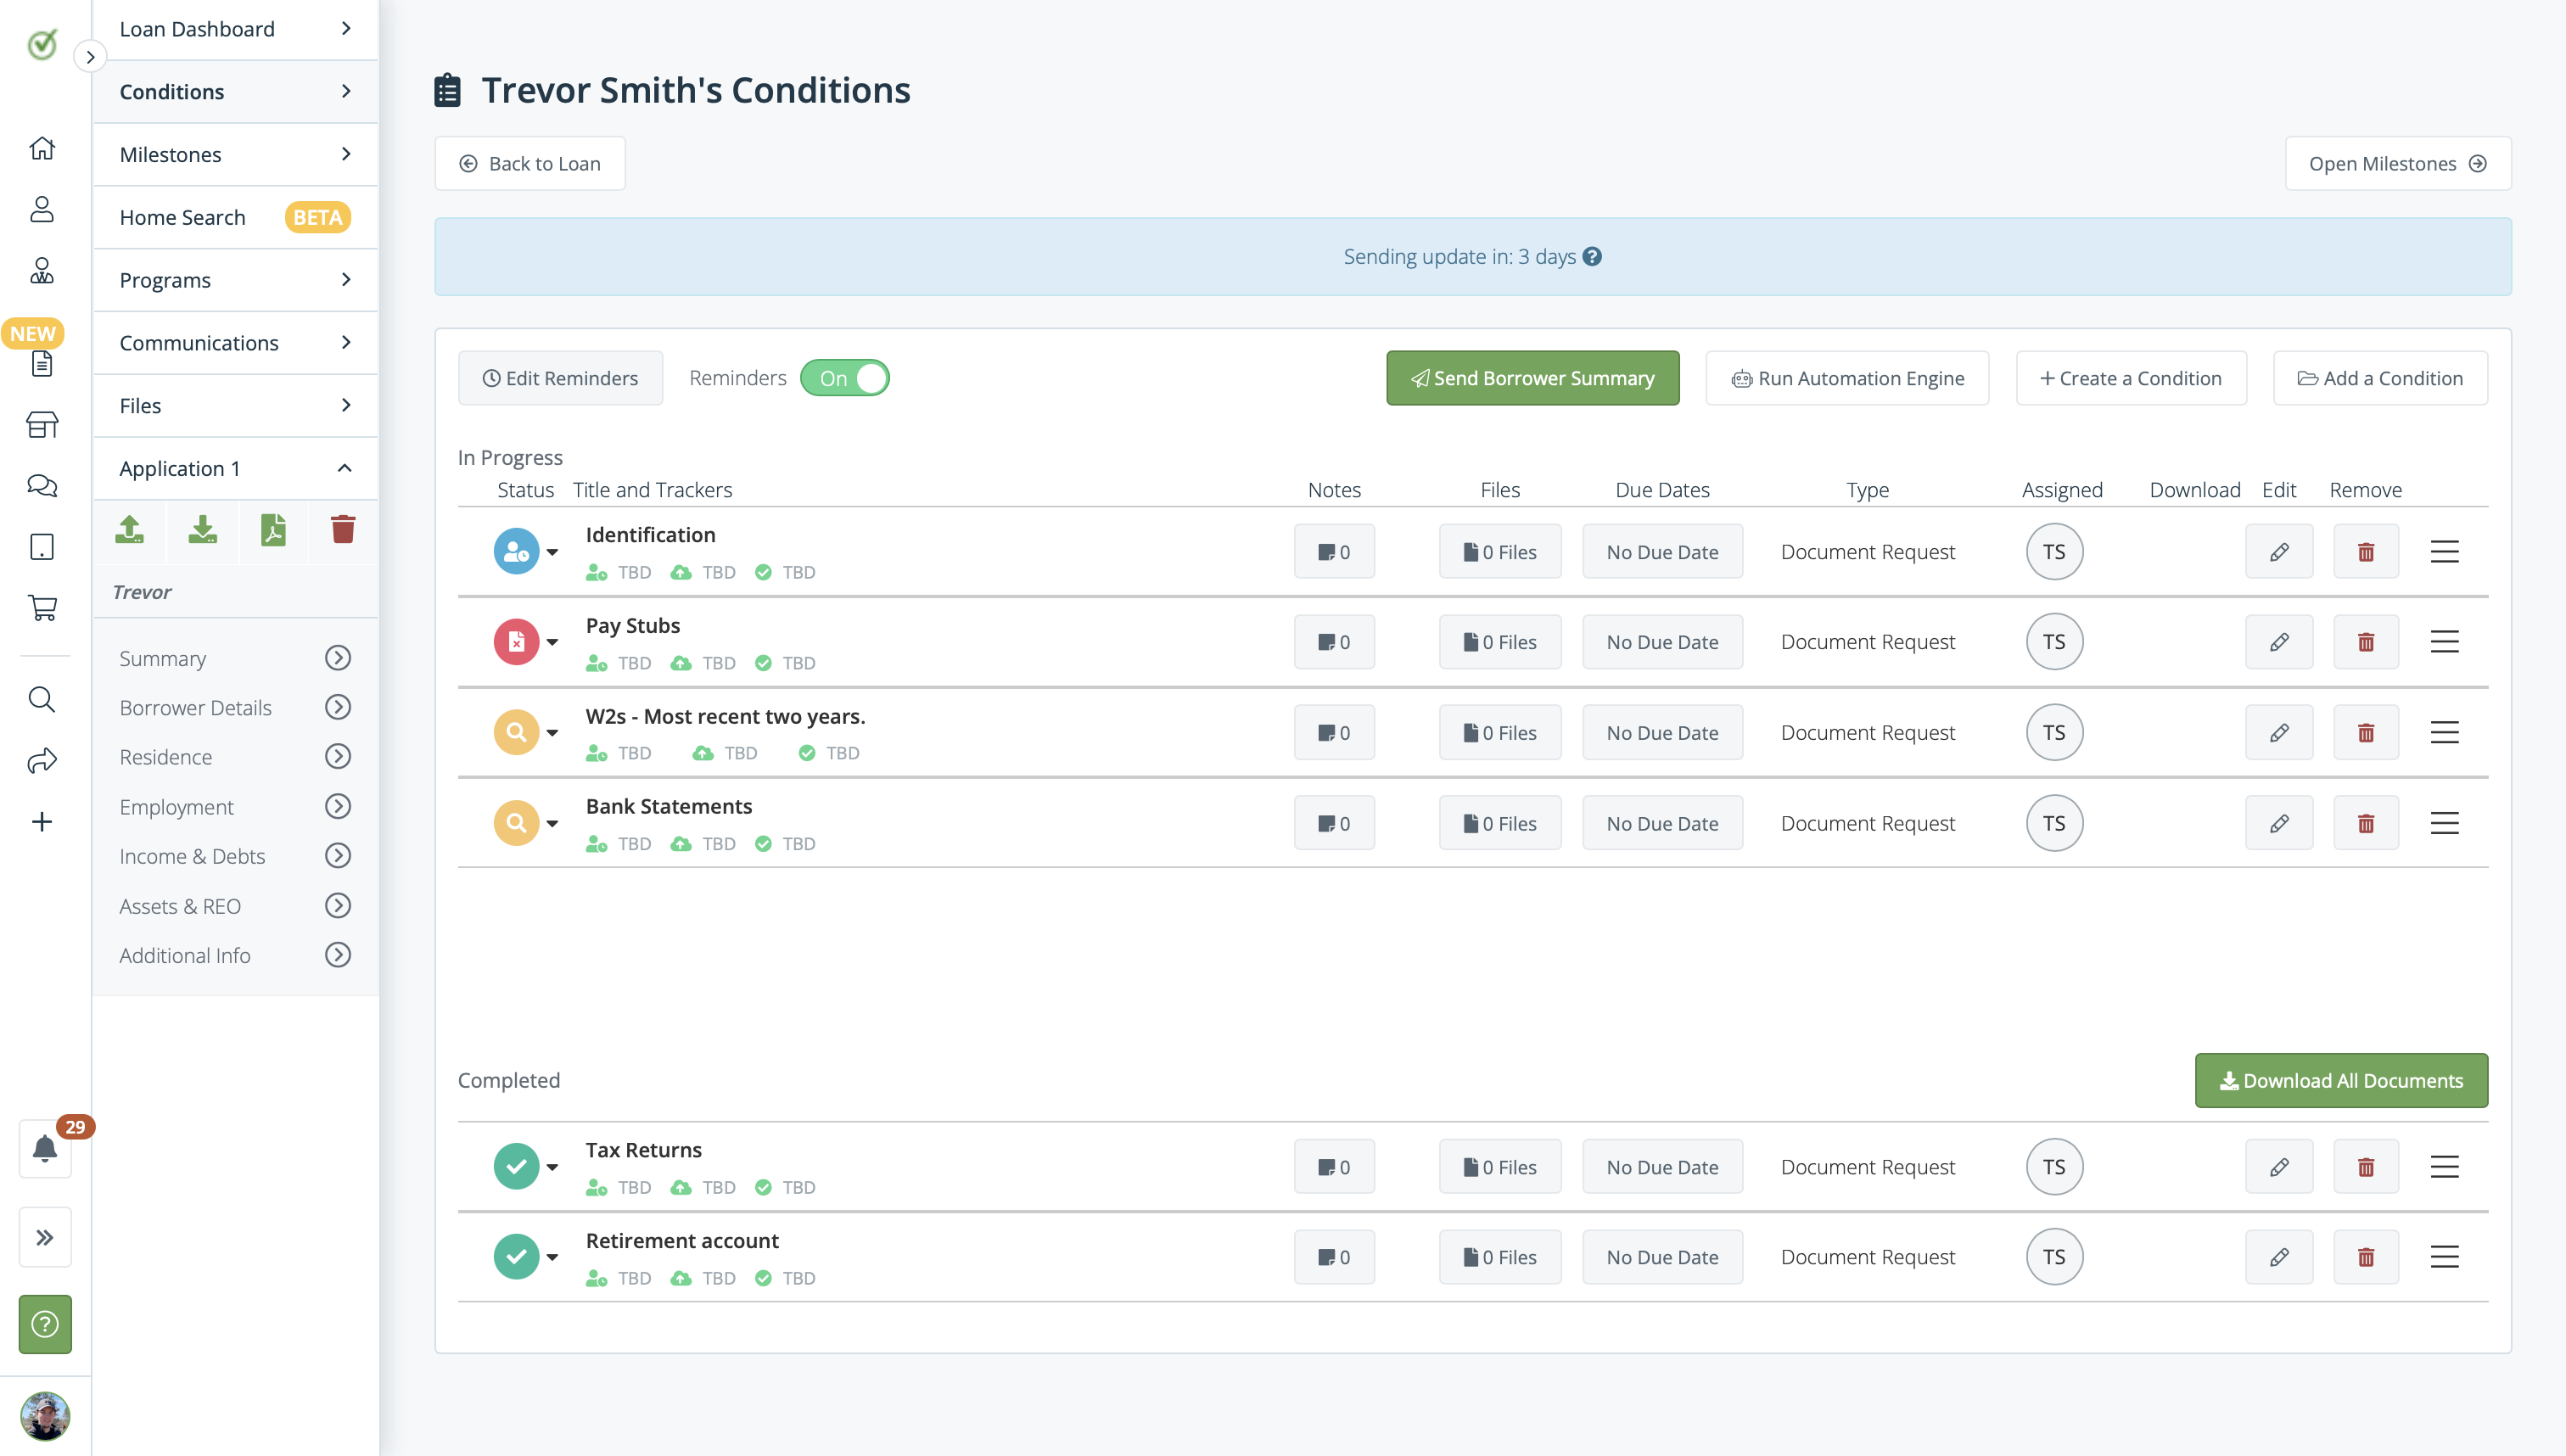Click Send Borrower Summary button
Image resolution: width=2566 pixels, height=1456 pixels.
click(x=1533, y=378)
